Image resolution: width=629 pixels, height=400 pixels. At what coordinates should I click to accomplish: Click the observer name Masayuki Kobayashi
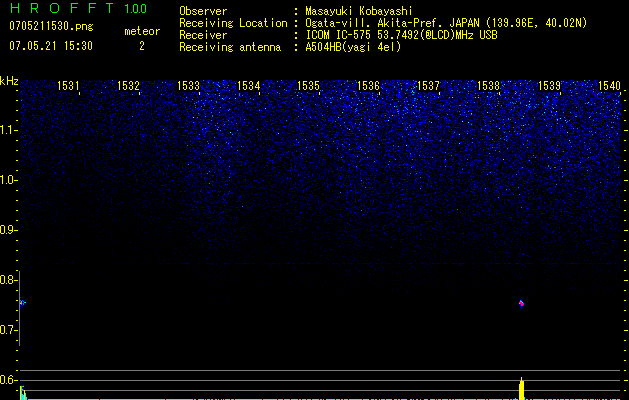click(359, 11)
